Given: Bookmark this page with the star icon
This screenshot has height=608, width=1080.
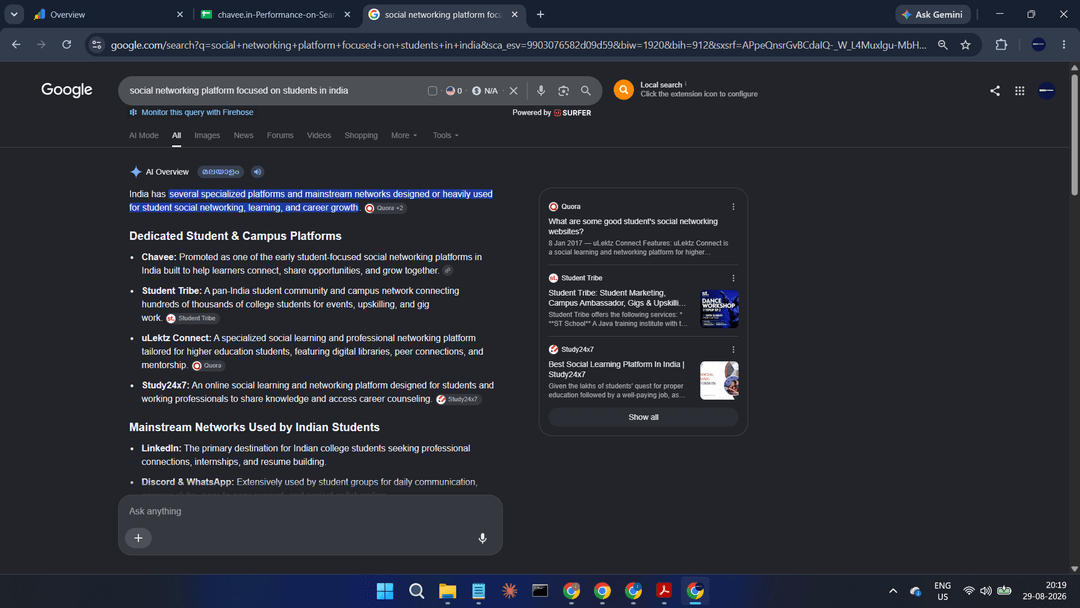Looking at the screenshot, I should [966, 45].
